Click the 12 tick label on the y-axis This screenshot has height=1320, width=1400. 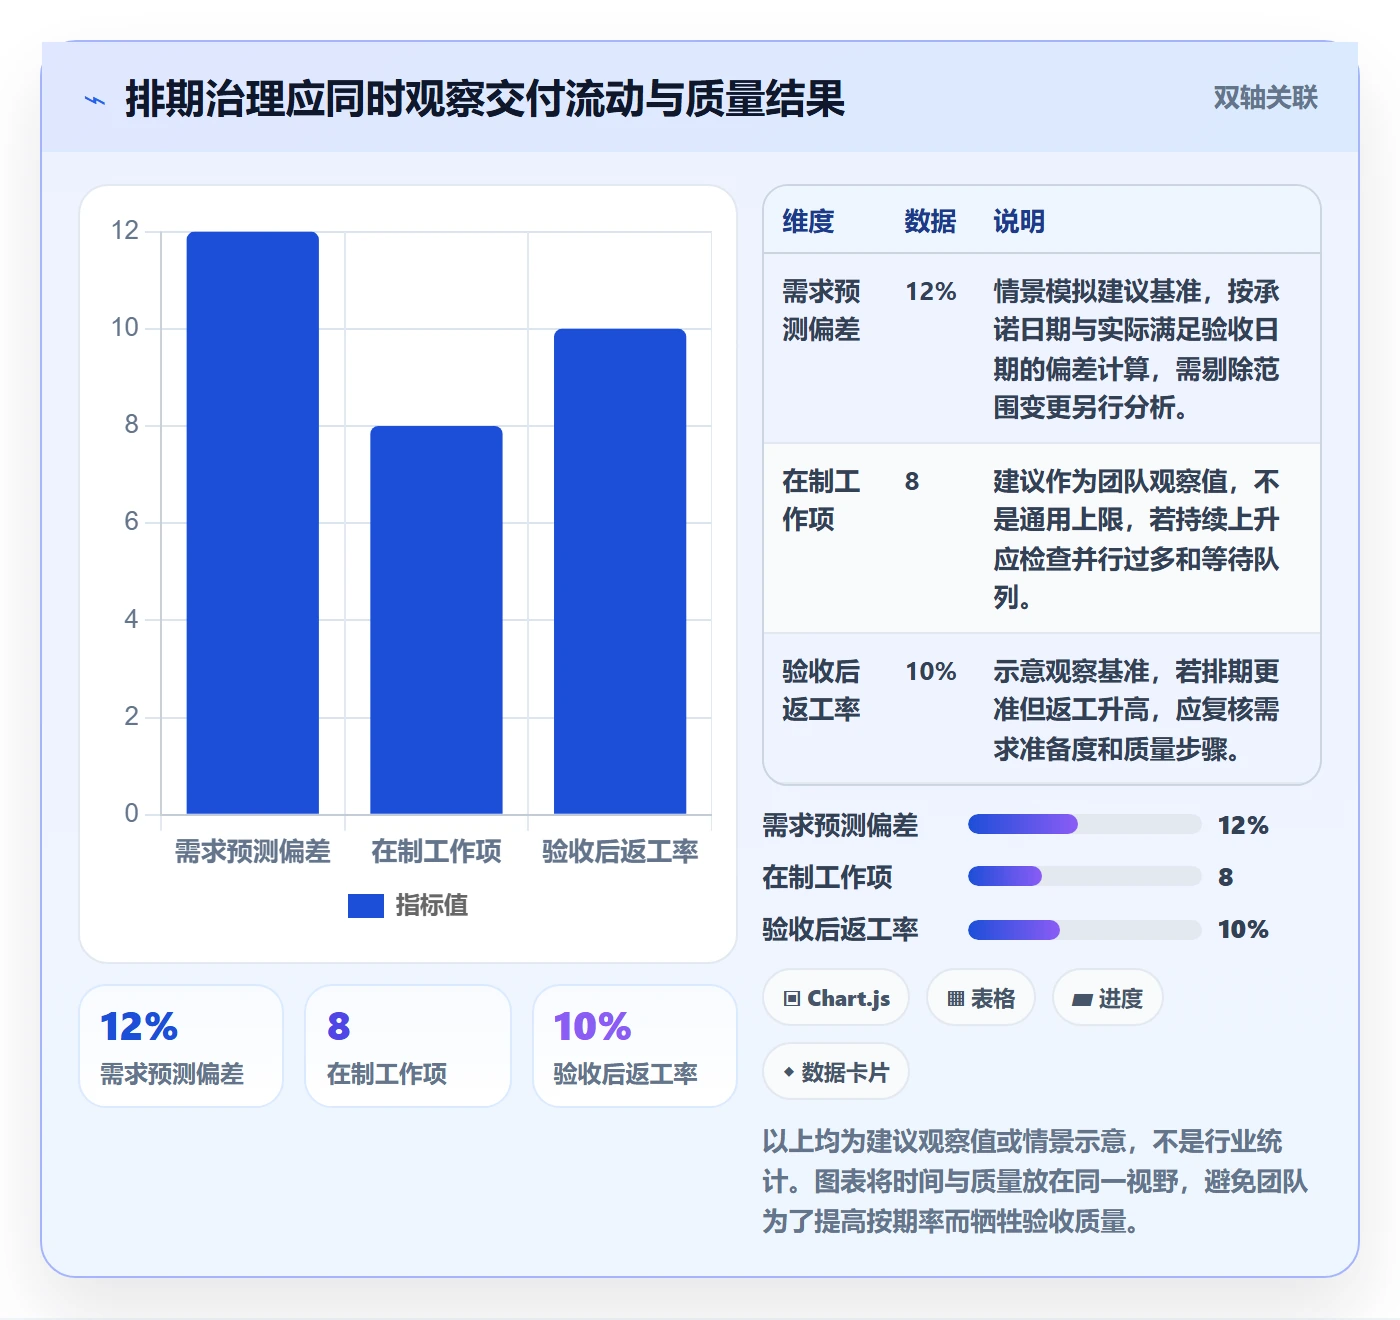point(125,231)
